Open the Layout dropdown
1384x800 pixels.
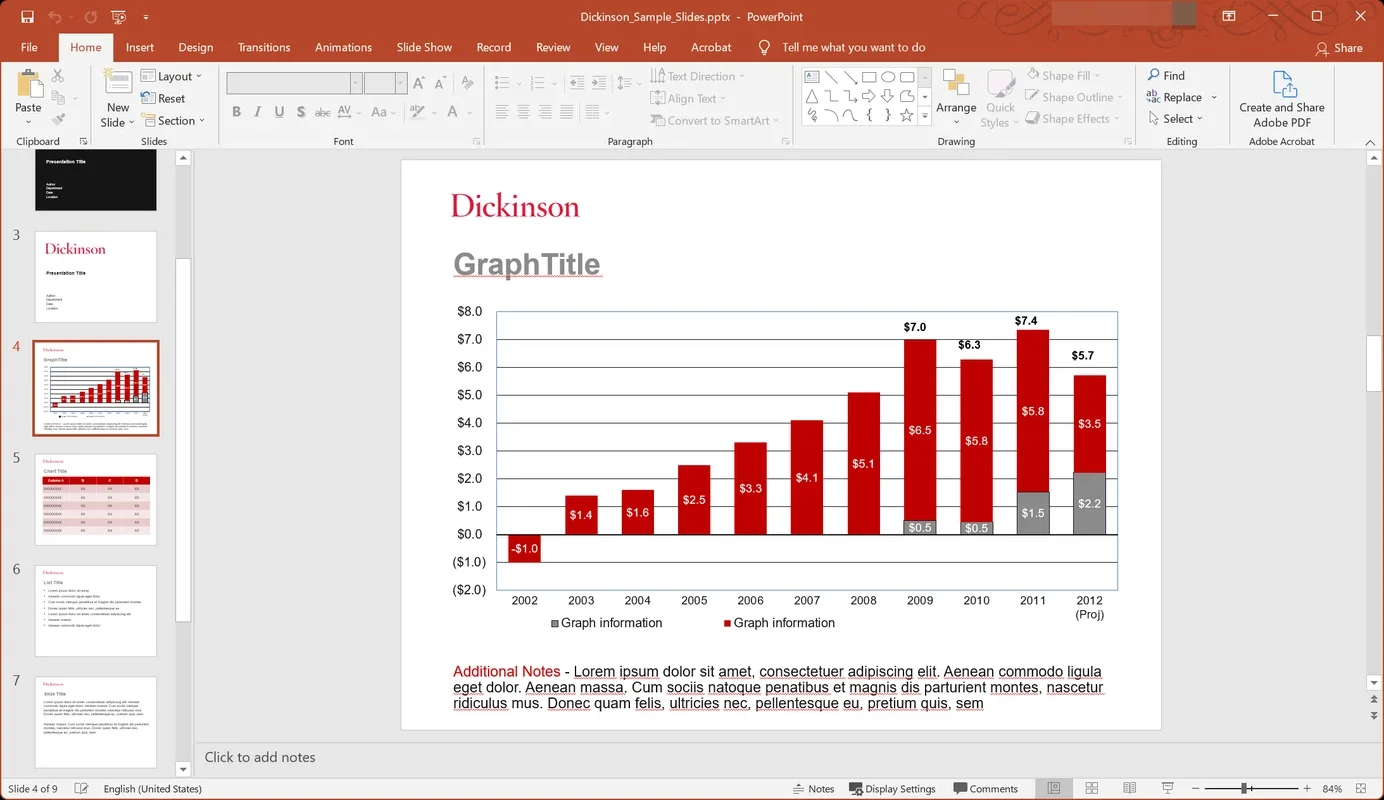pyautogui.click(x=174, y=75)
